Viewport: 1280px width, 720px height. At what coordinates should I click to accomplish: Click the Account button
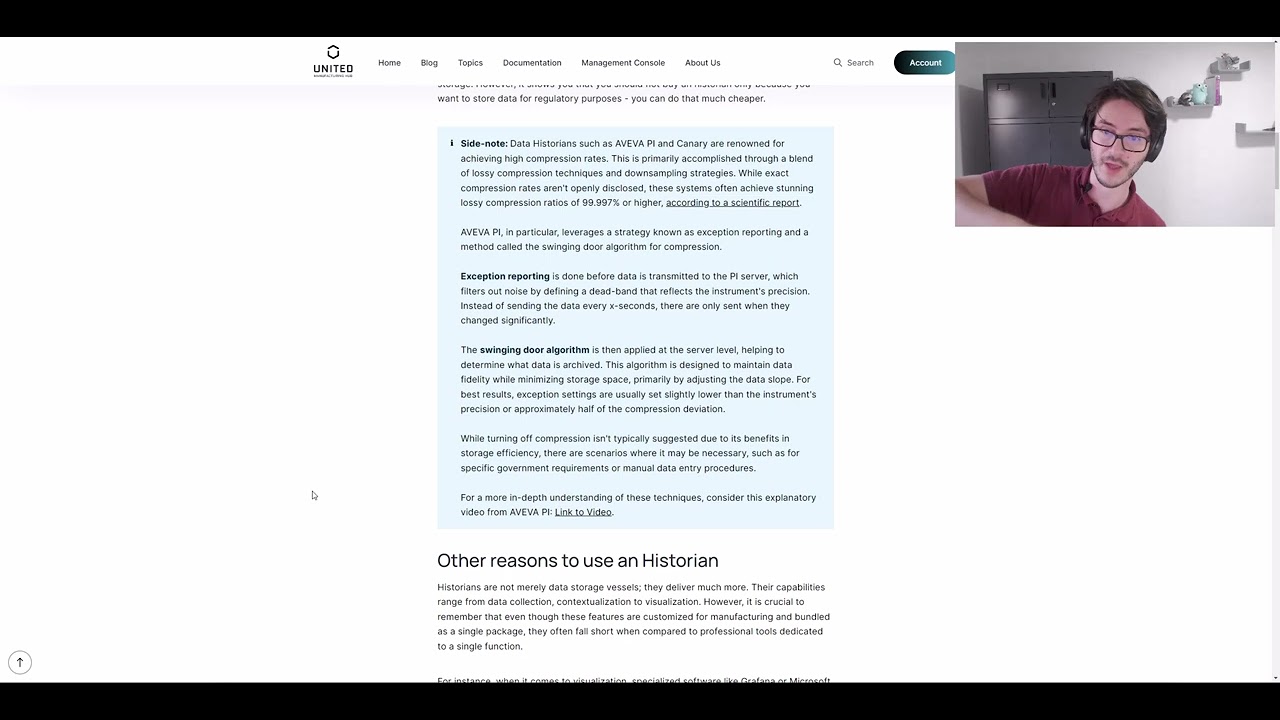point(924,62)
